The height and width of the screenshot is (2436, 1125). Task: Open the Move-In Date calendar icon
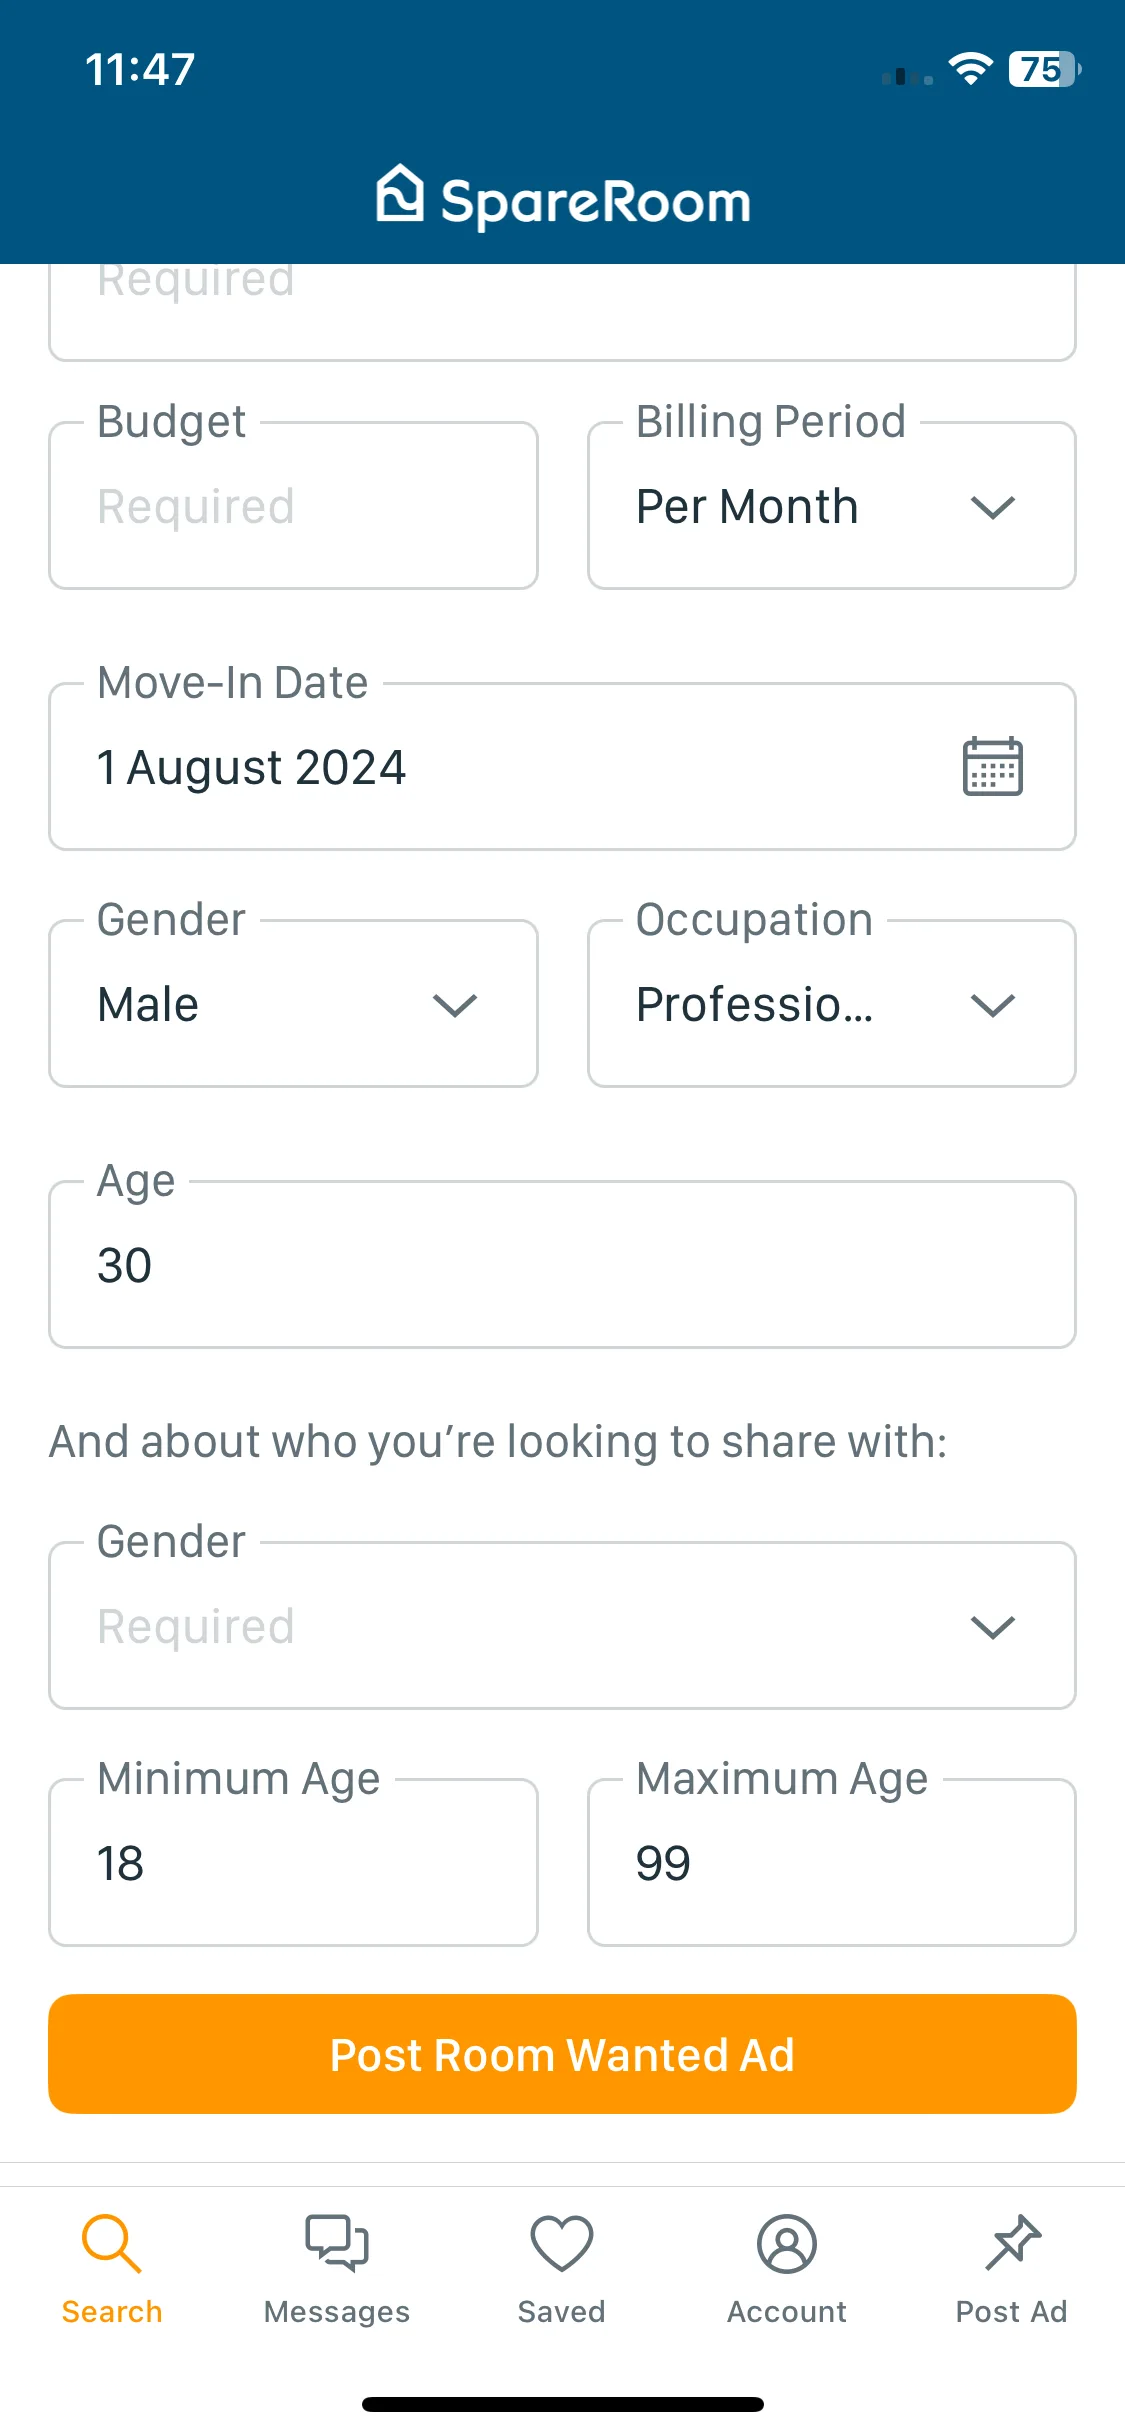click(x=992, y=767)
